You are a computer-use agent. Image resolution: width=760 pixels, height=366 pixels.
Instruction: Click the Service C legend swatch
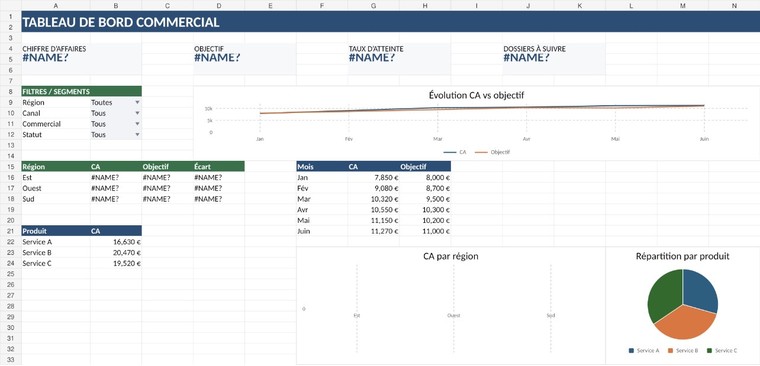tap(710, 350)
